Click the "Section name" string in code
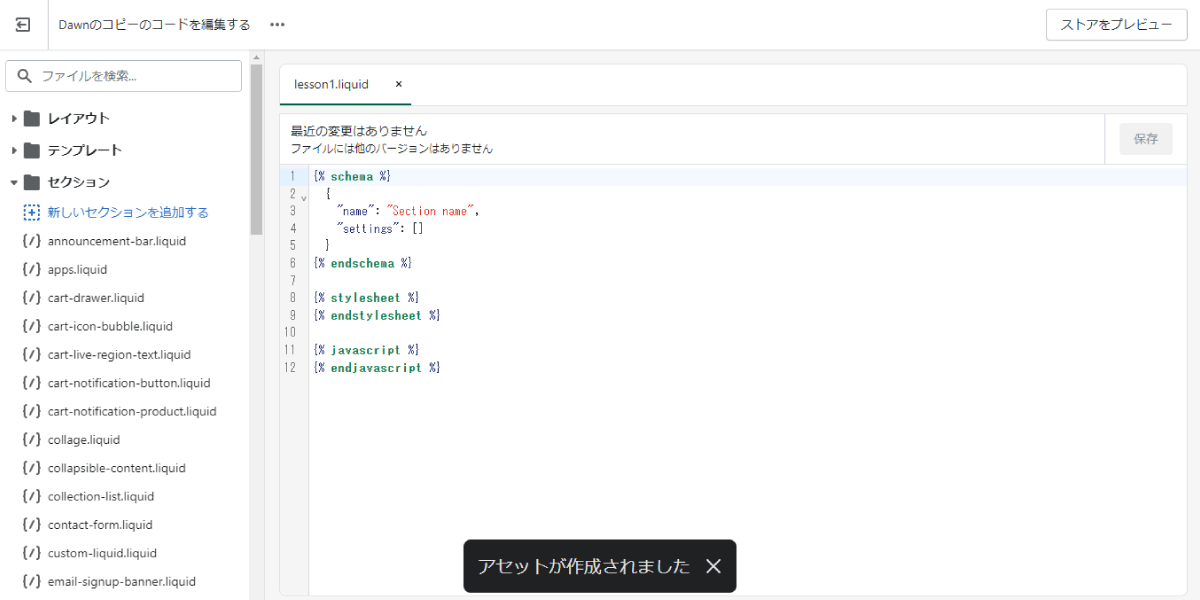1200x600 pixels. [432, 211]
